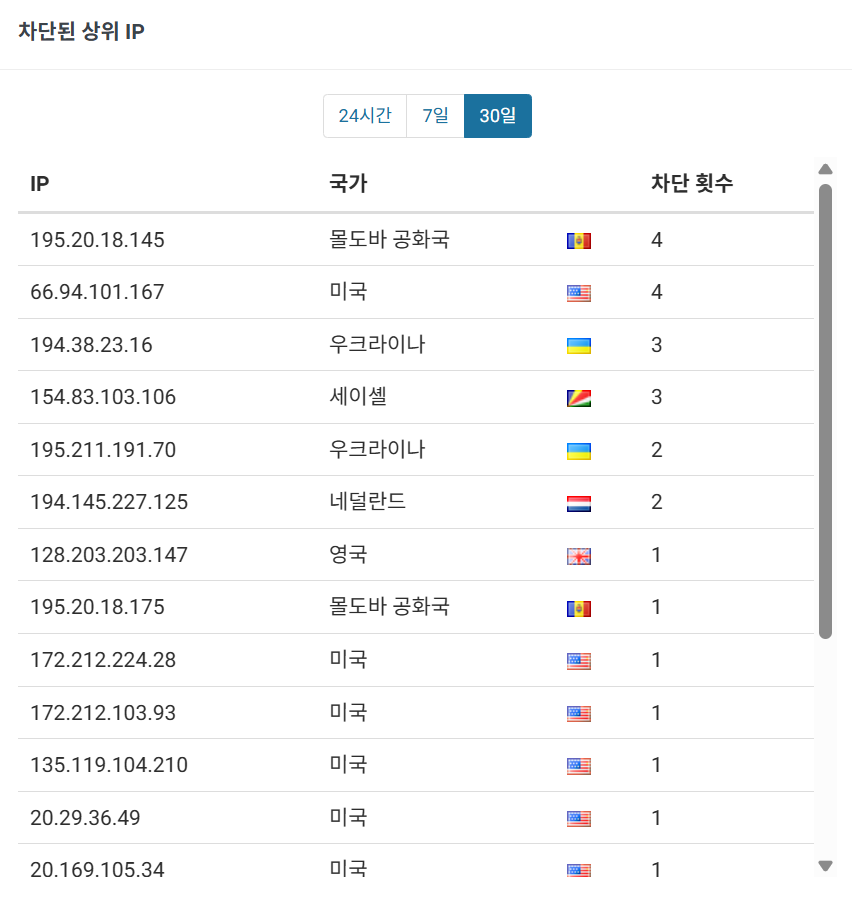Click the Ukraine flag for 194.38.23.16
The height and width of the screenshot is (901, 852).
(579, 346)
